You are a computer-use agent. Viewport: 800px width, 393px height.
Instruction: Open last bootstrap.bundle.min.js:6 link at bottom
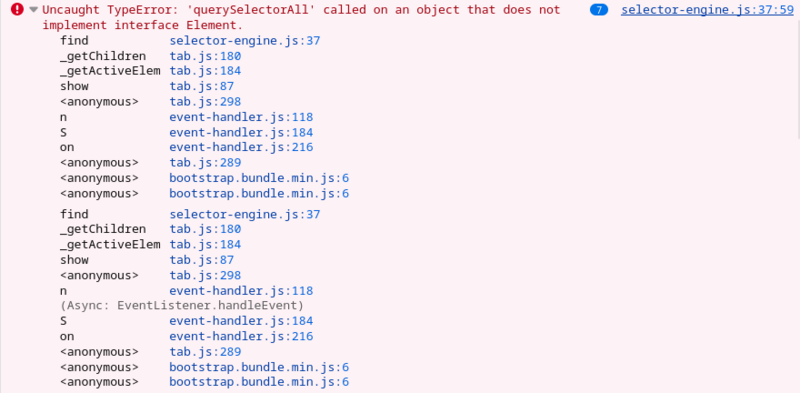pos(259,382)
